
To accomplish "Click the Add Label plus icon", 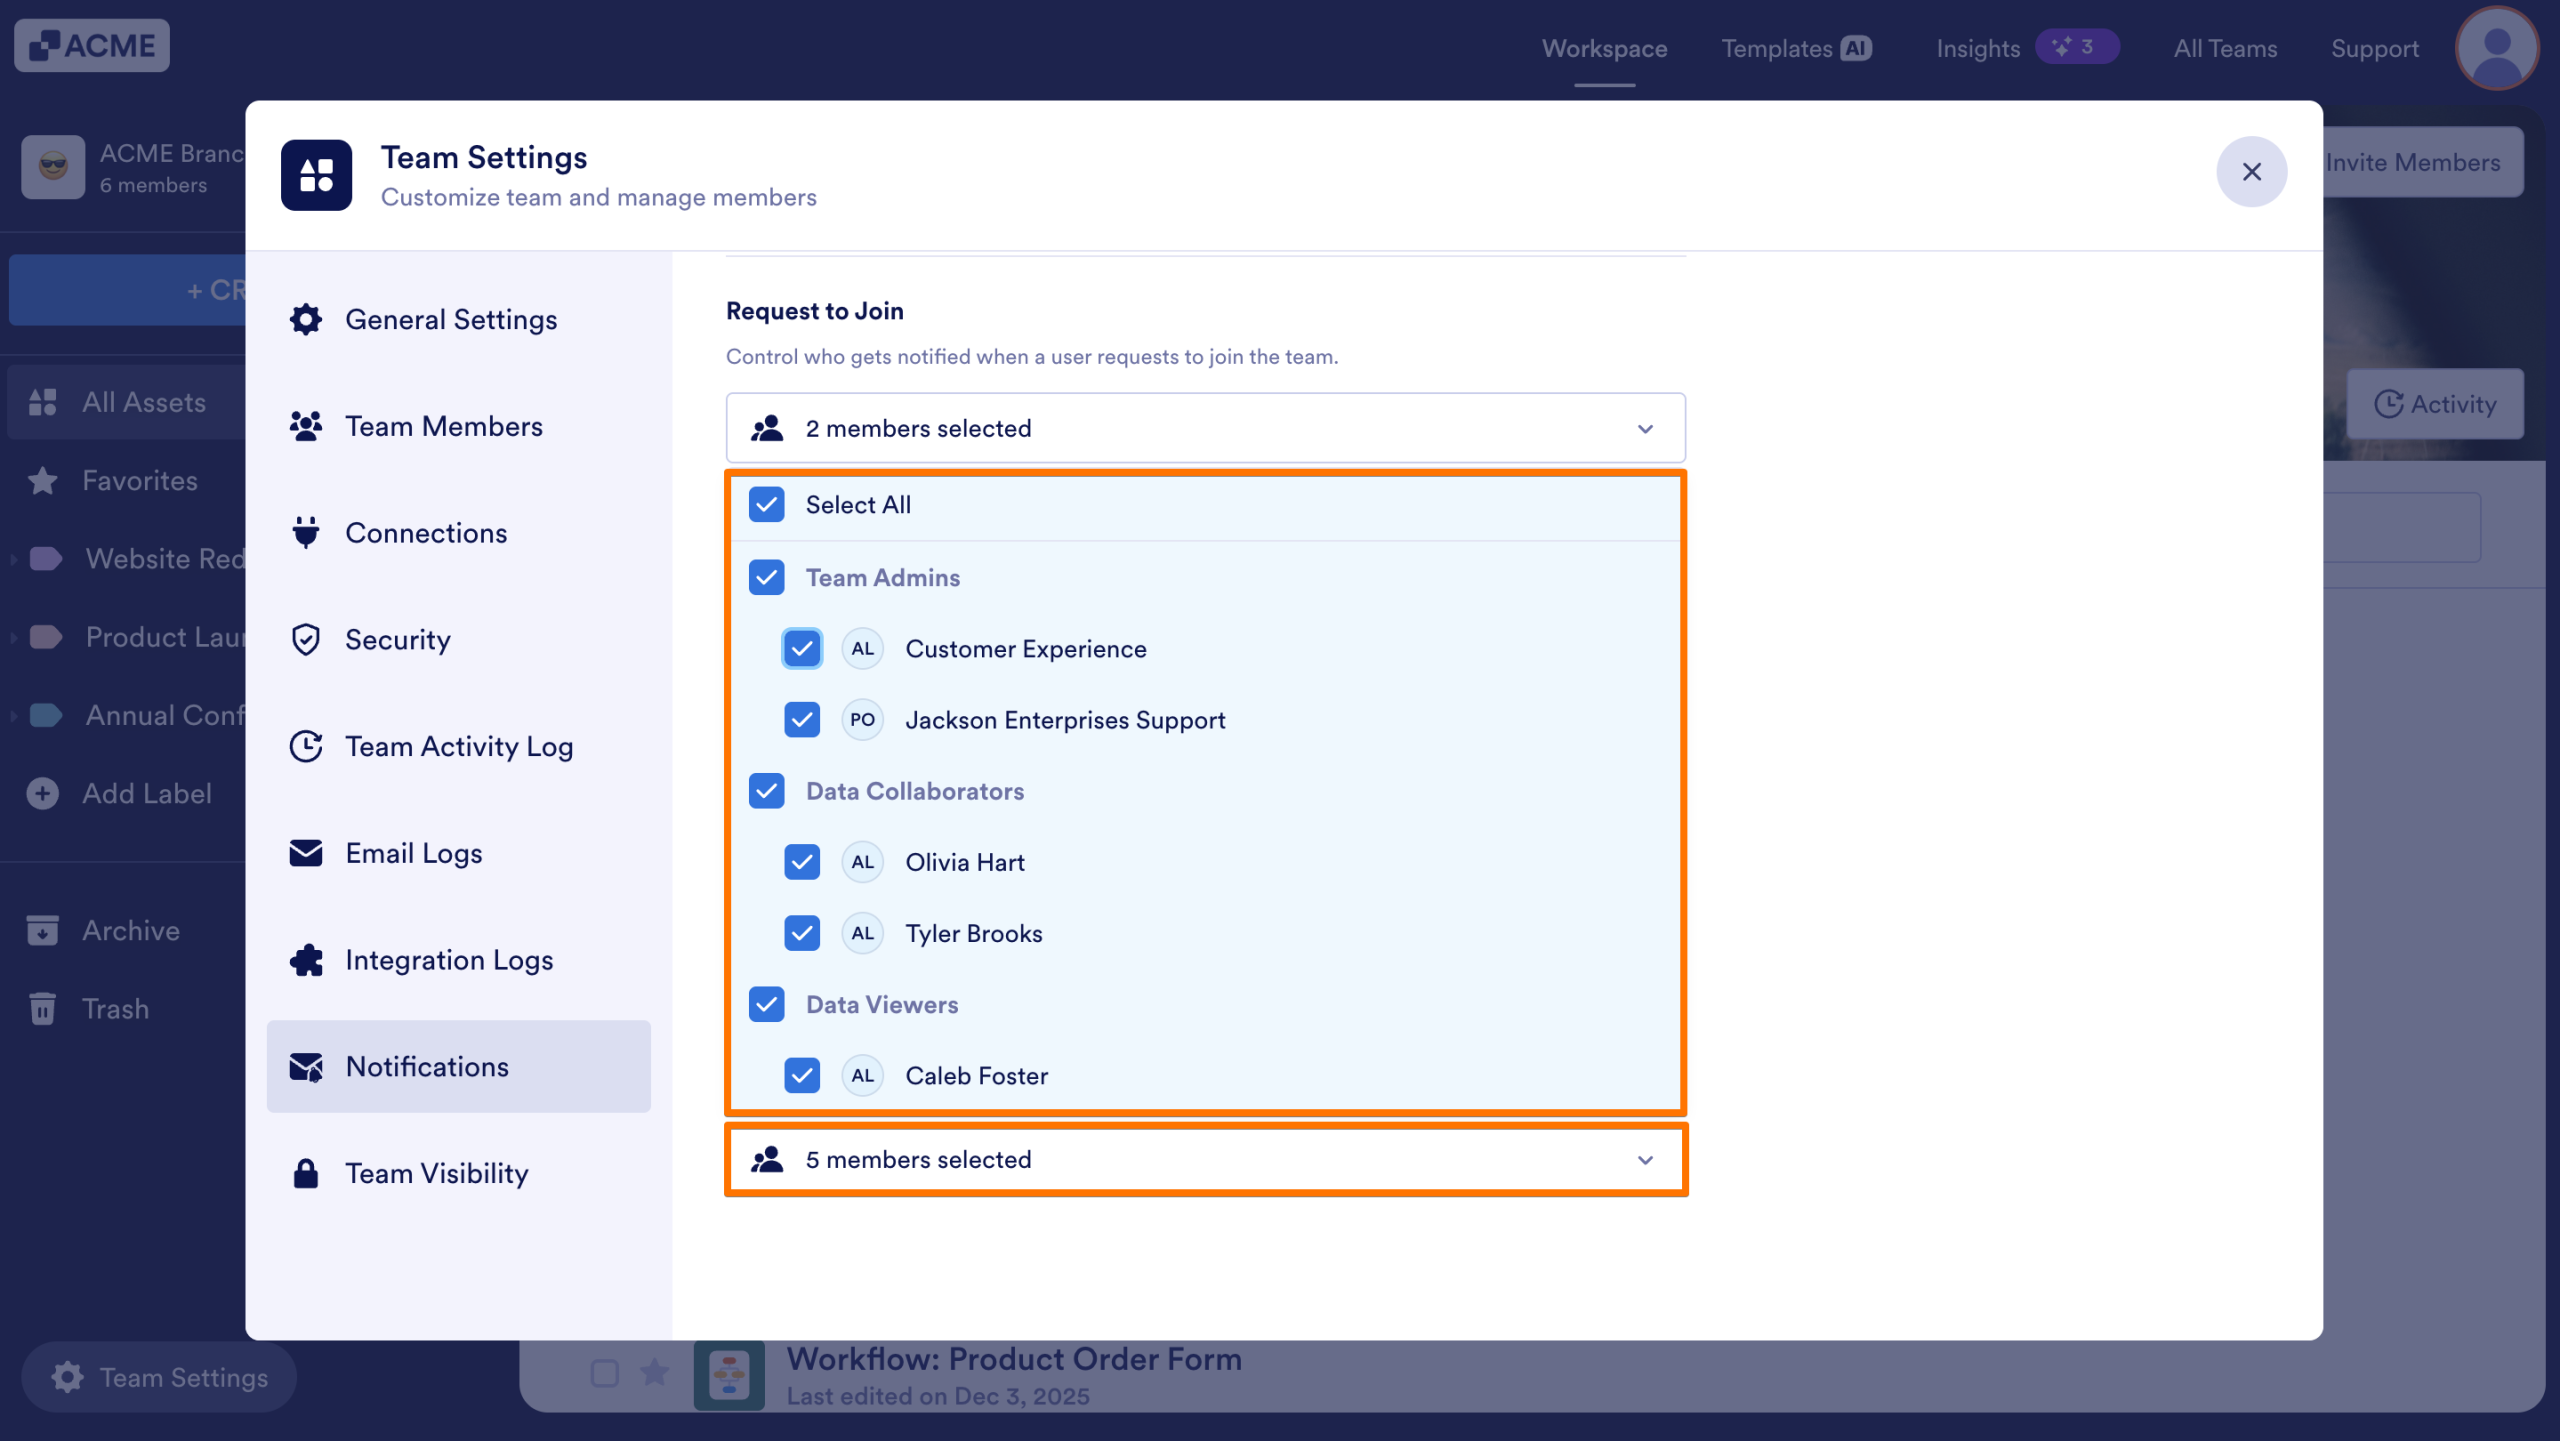I will click(42, 794).
